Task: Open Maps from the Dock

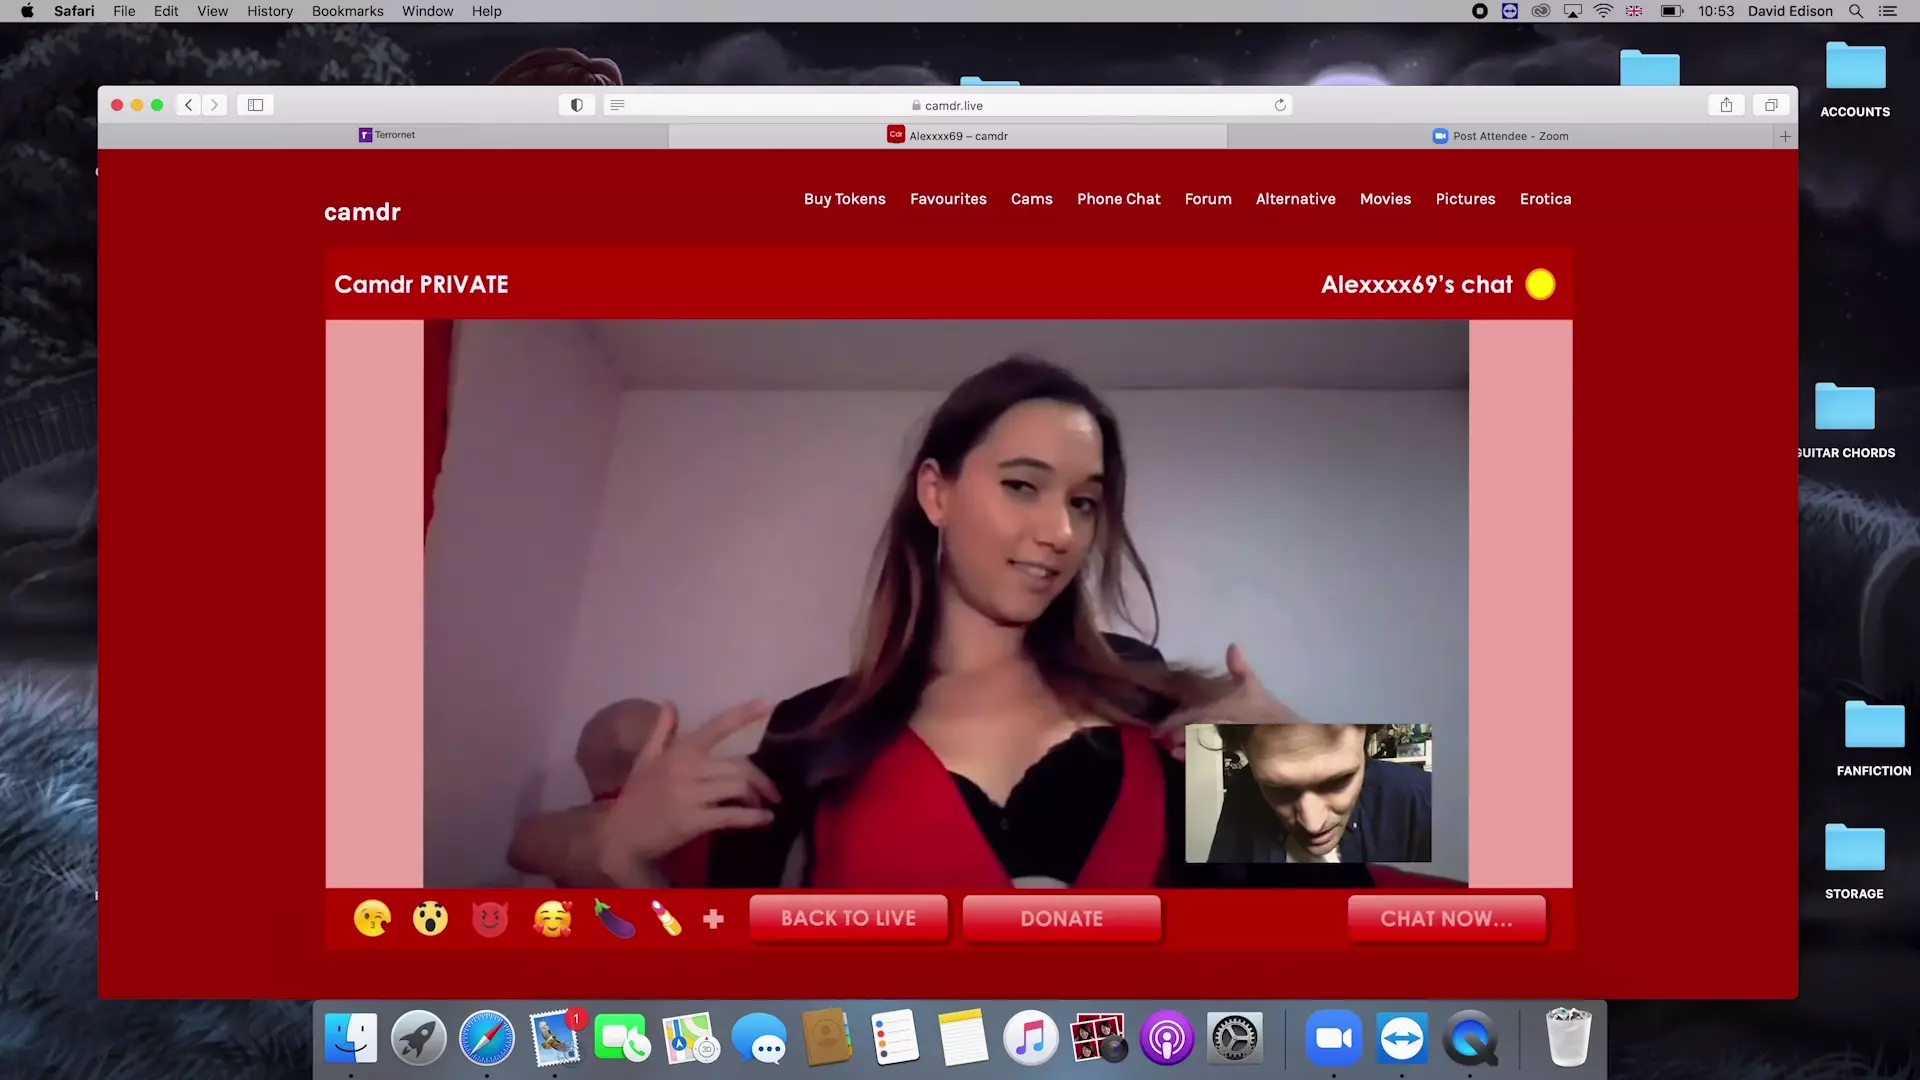Action: [x=690, y=1038]
